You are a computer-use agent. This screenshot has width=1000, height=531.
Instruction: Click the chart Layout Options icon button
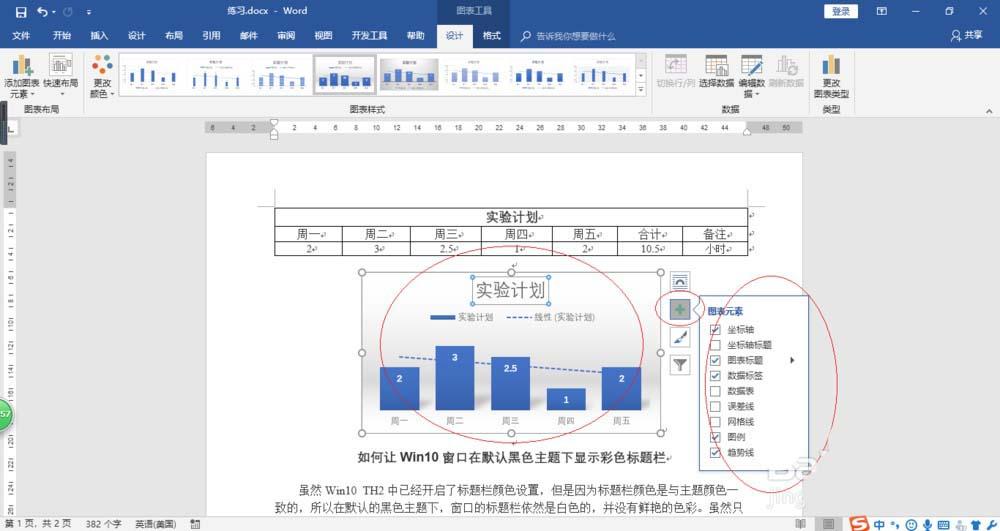coord(680,281)
